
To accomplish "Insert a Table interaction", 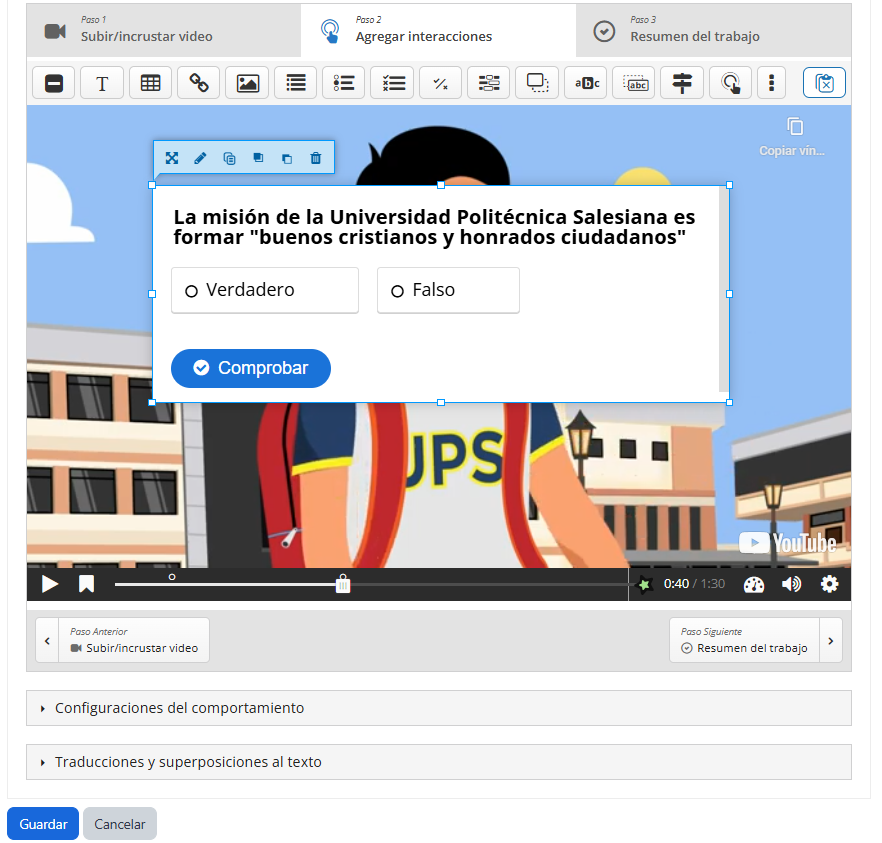I will pyautogui.click(x=150, y=83).
